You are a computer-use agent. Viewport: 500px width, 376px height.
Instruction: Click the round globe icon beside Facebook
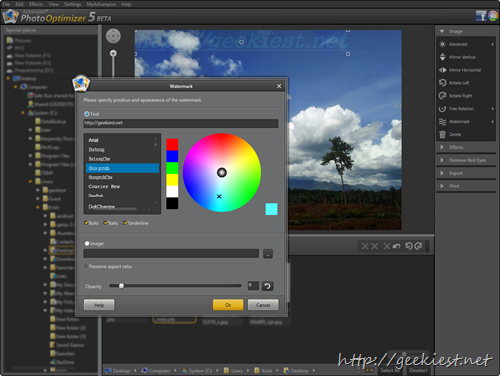(493, 16)
